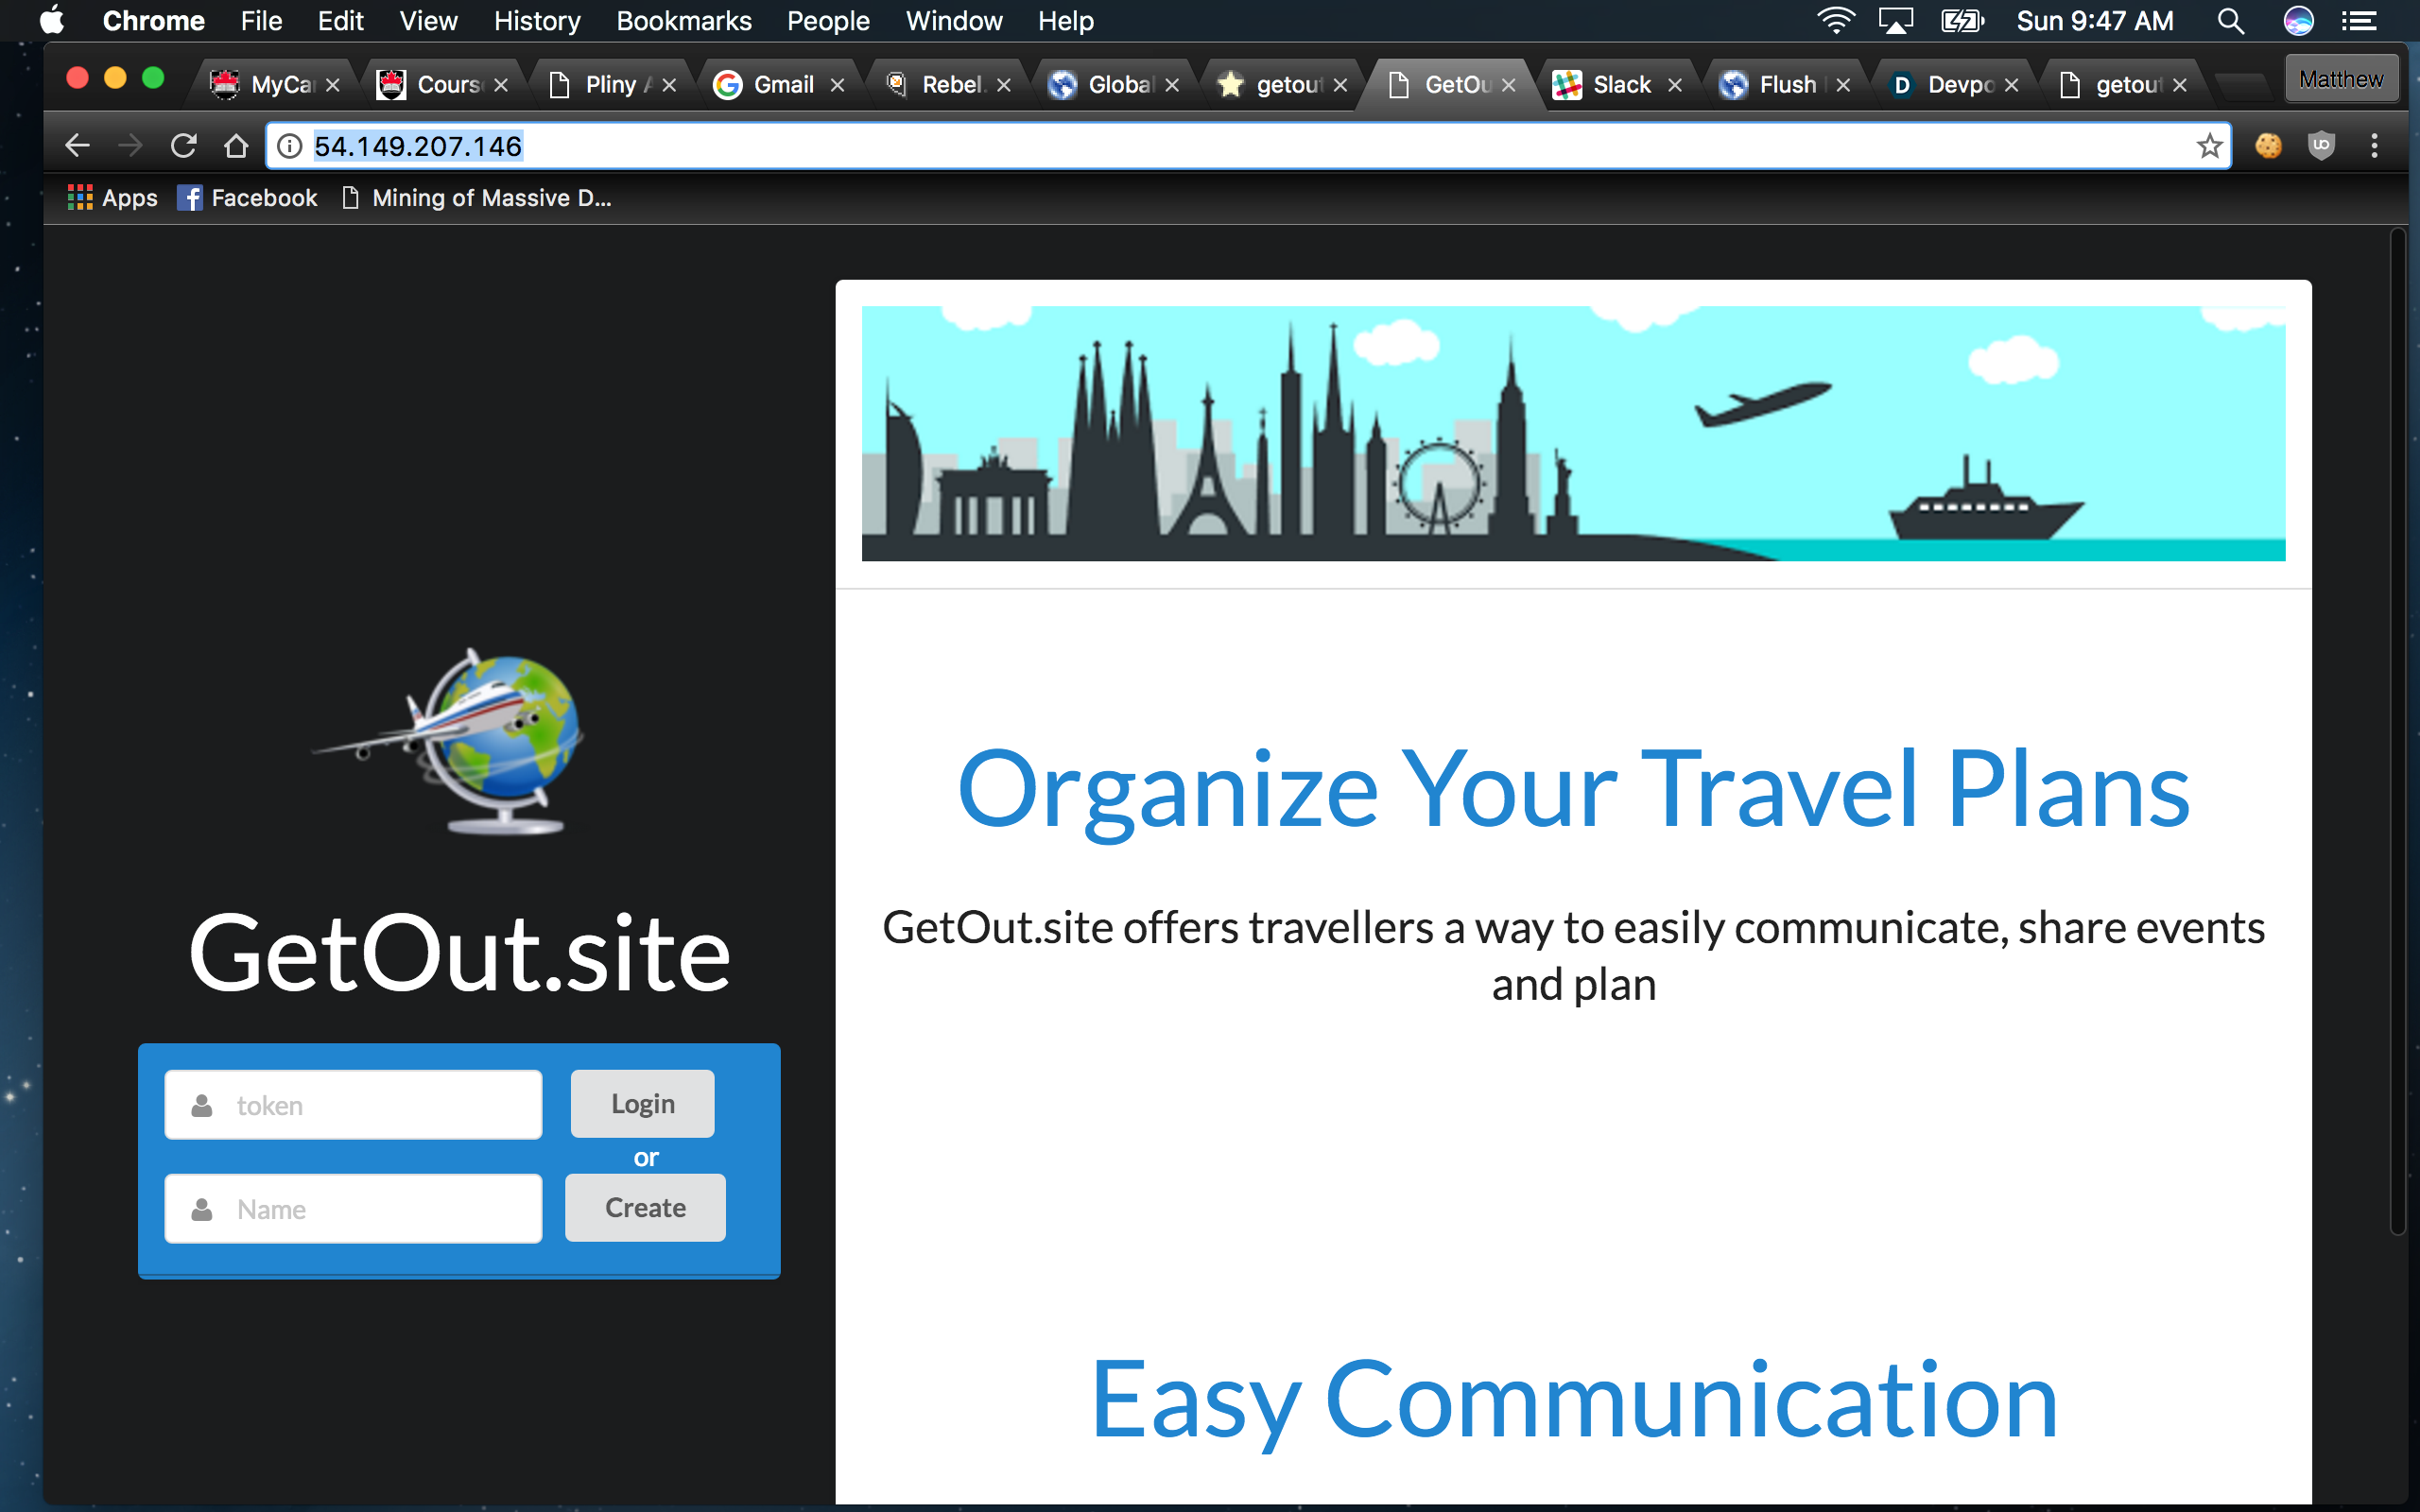Open macOS notification center list icon

(x=2360, y=21)
